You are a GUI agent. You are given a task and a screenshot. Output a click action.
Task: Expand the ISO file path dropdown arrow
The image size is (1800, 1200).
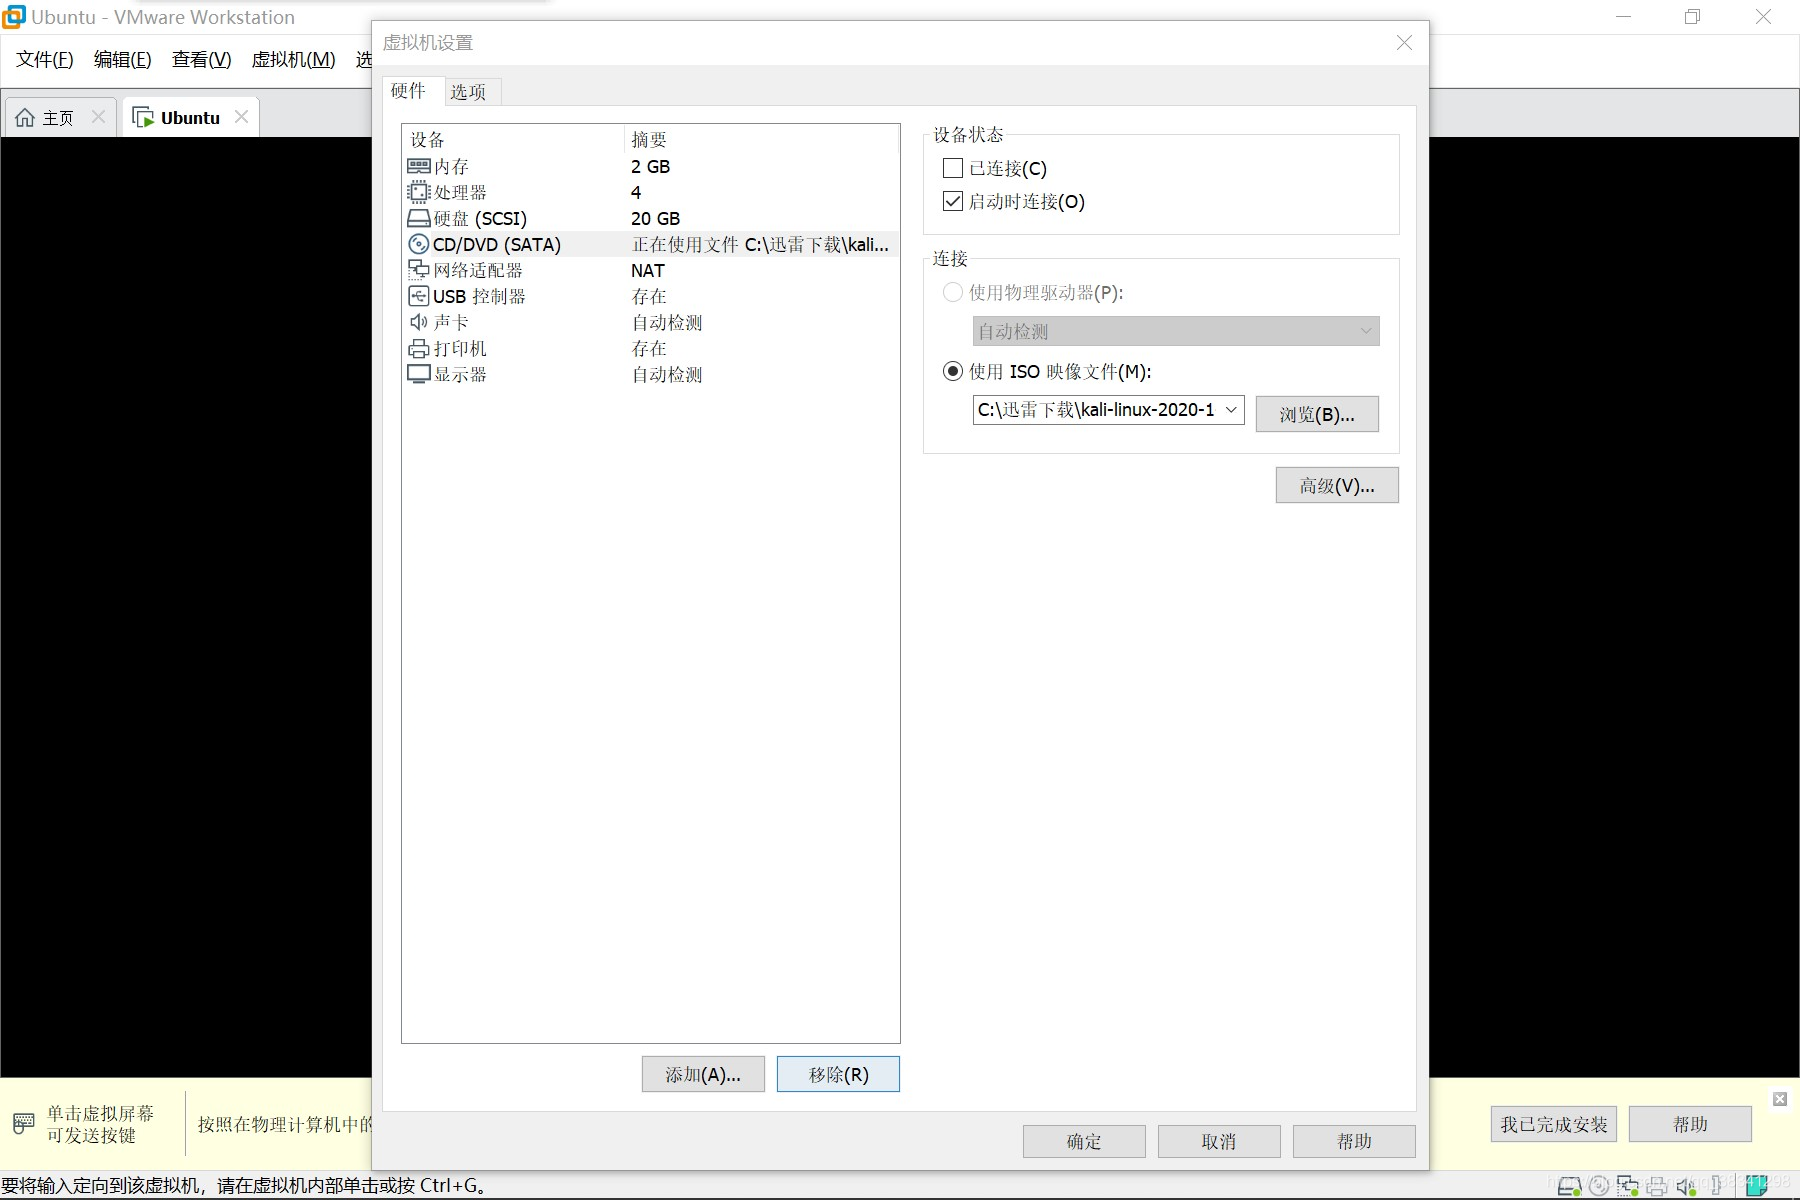tap(1232, 410)
